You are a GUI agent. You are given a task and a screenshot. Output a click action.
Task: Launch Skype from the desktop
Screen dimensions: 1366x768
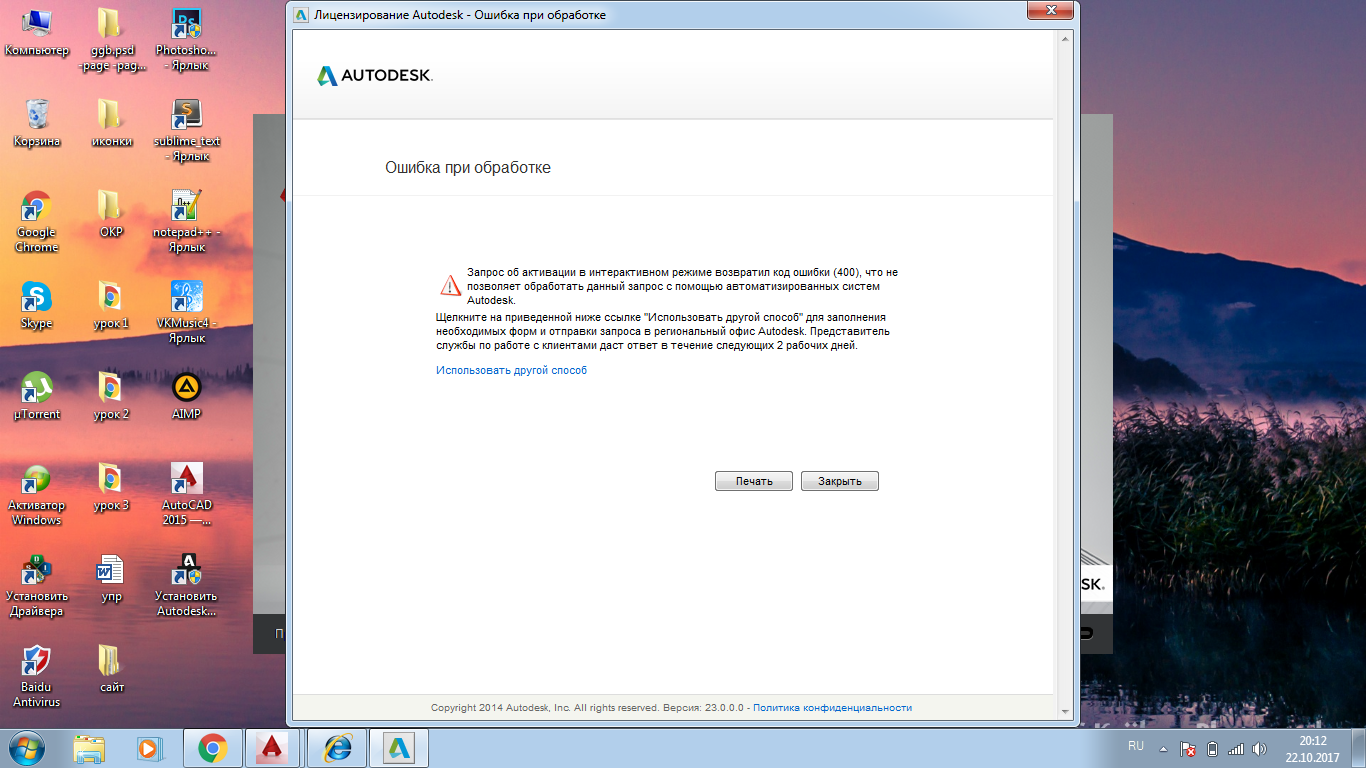tap(37, 305)
